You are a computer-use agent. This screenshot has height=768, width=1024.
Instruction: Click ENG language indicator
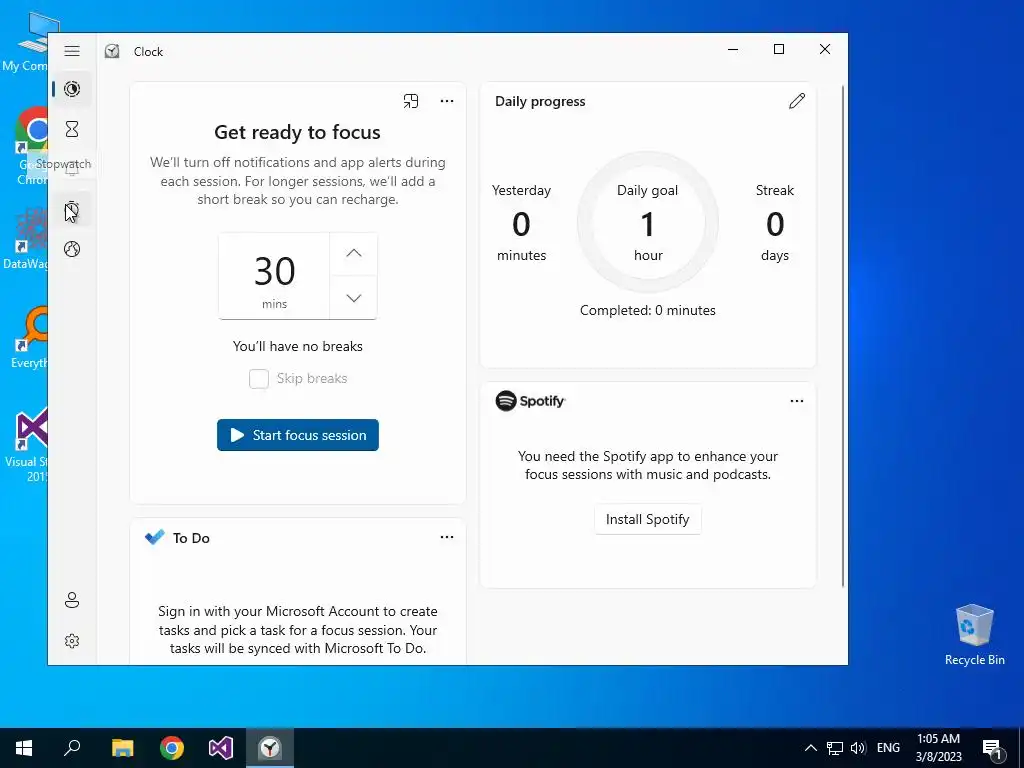pyautogui.click(x=888, y=748)
